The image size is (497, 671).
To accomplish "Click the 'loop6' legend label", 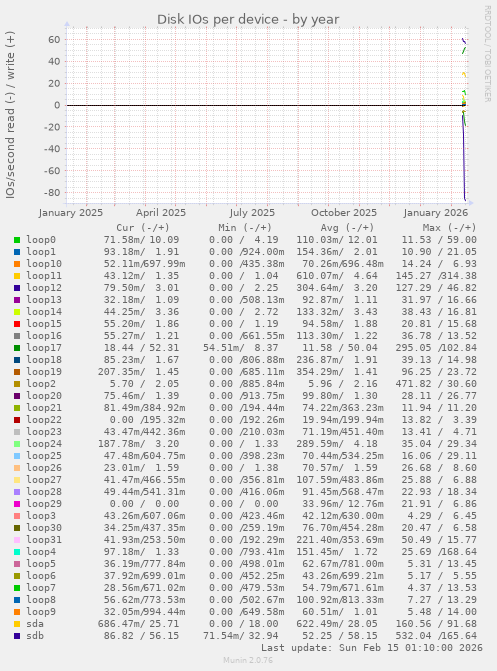I will [x=41, y=576].
